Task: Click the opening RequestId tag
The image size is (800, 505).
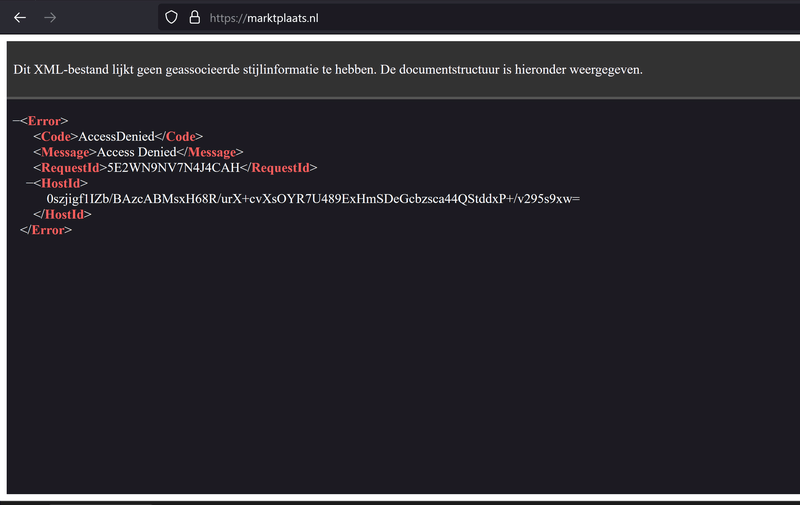Action: (x=70, y=167)
